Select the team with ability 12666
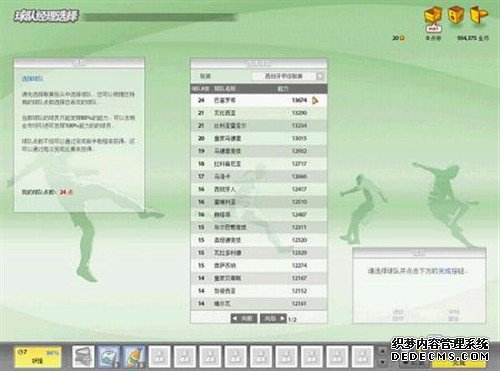The height and width of the screenshot is (371, 500). click(259, 176)
